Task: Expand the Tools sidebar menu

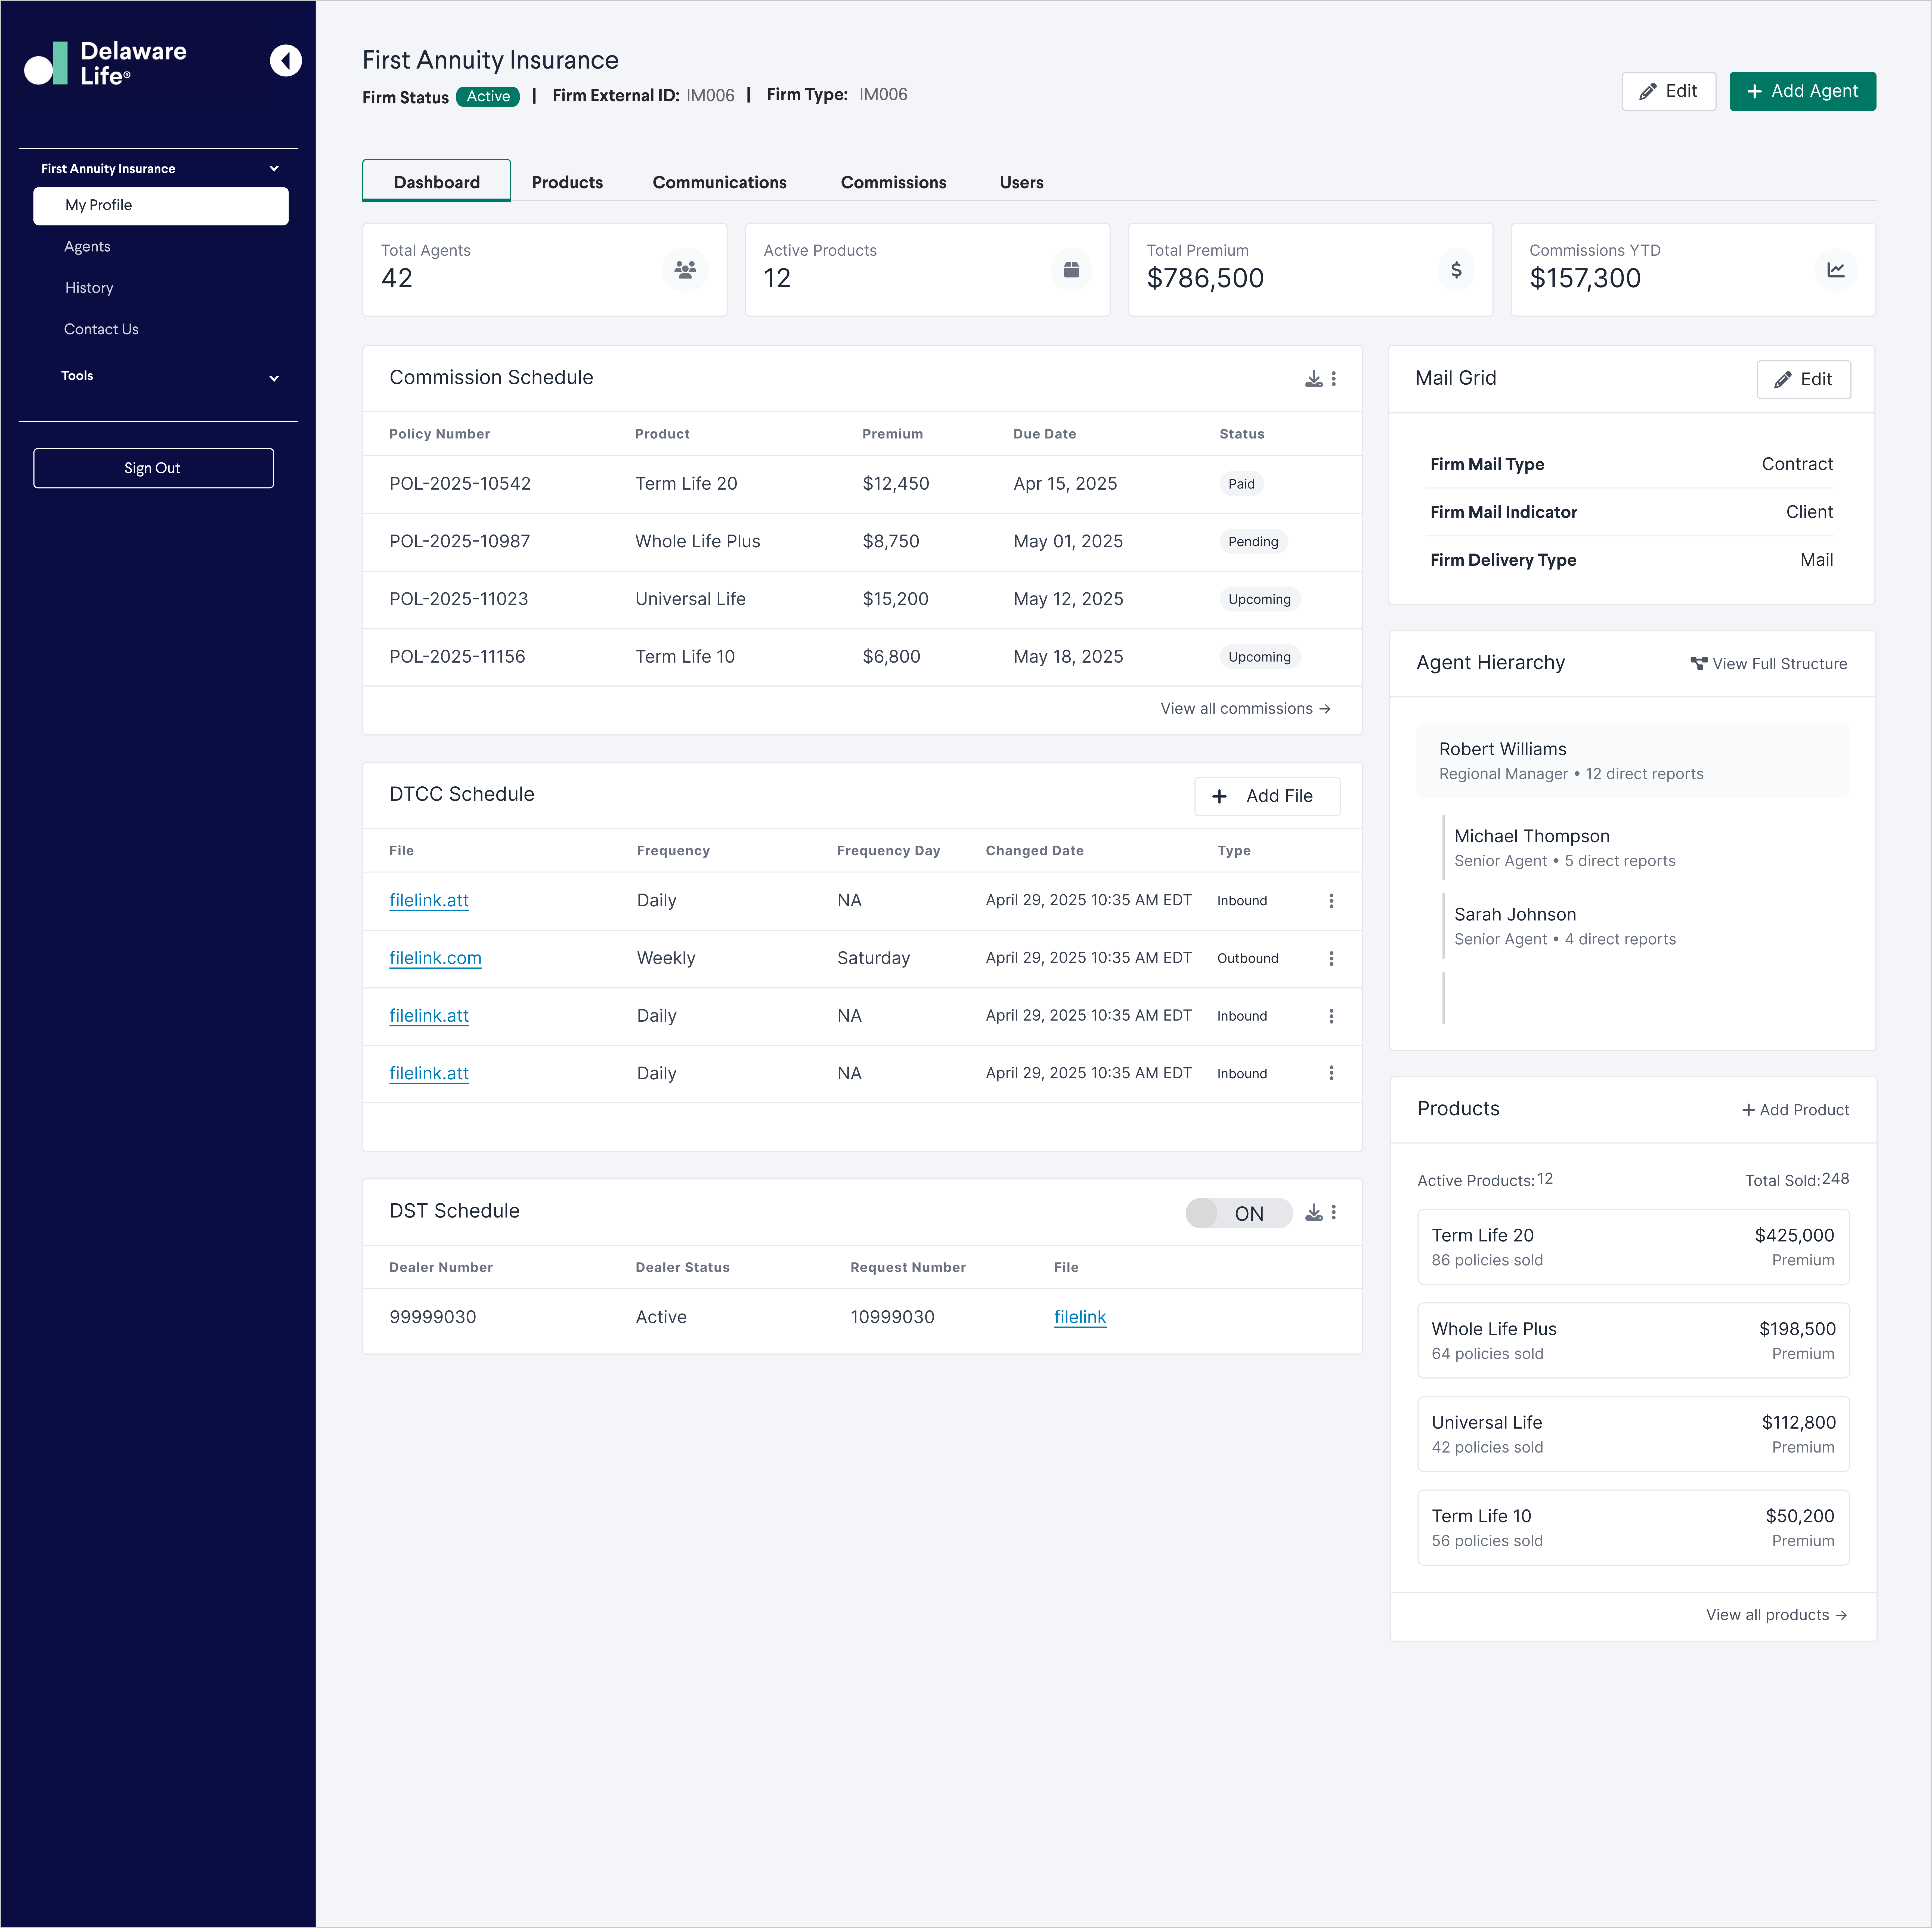Action: click(x=274, y=378)
